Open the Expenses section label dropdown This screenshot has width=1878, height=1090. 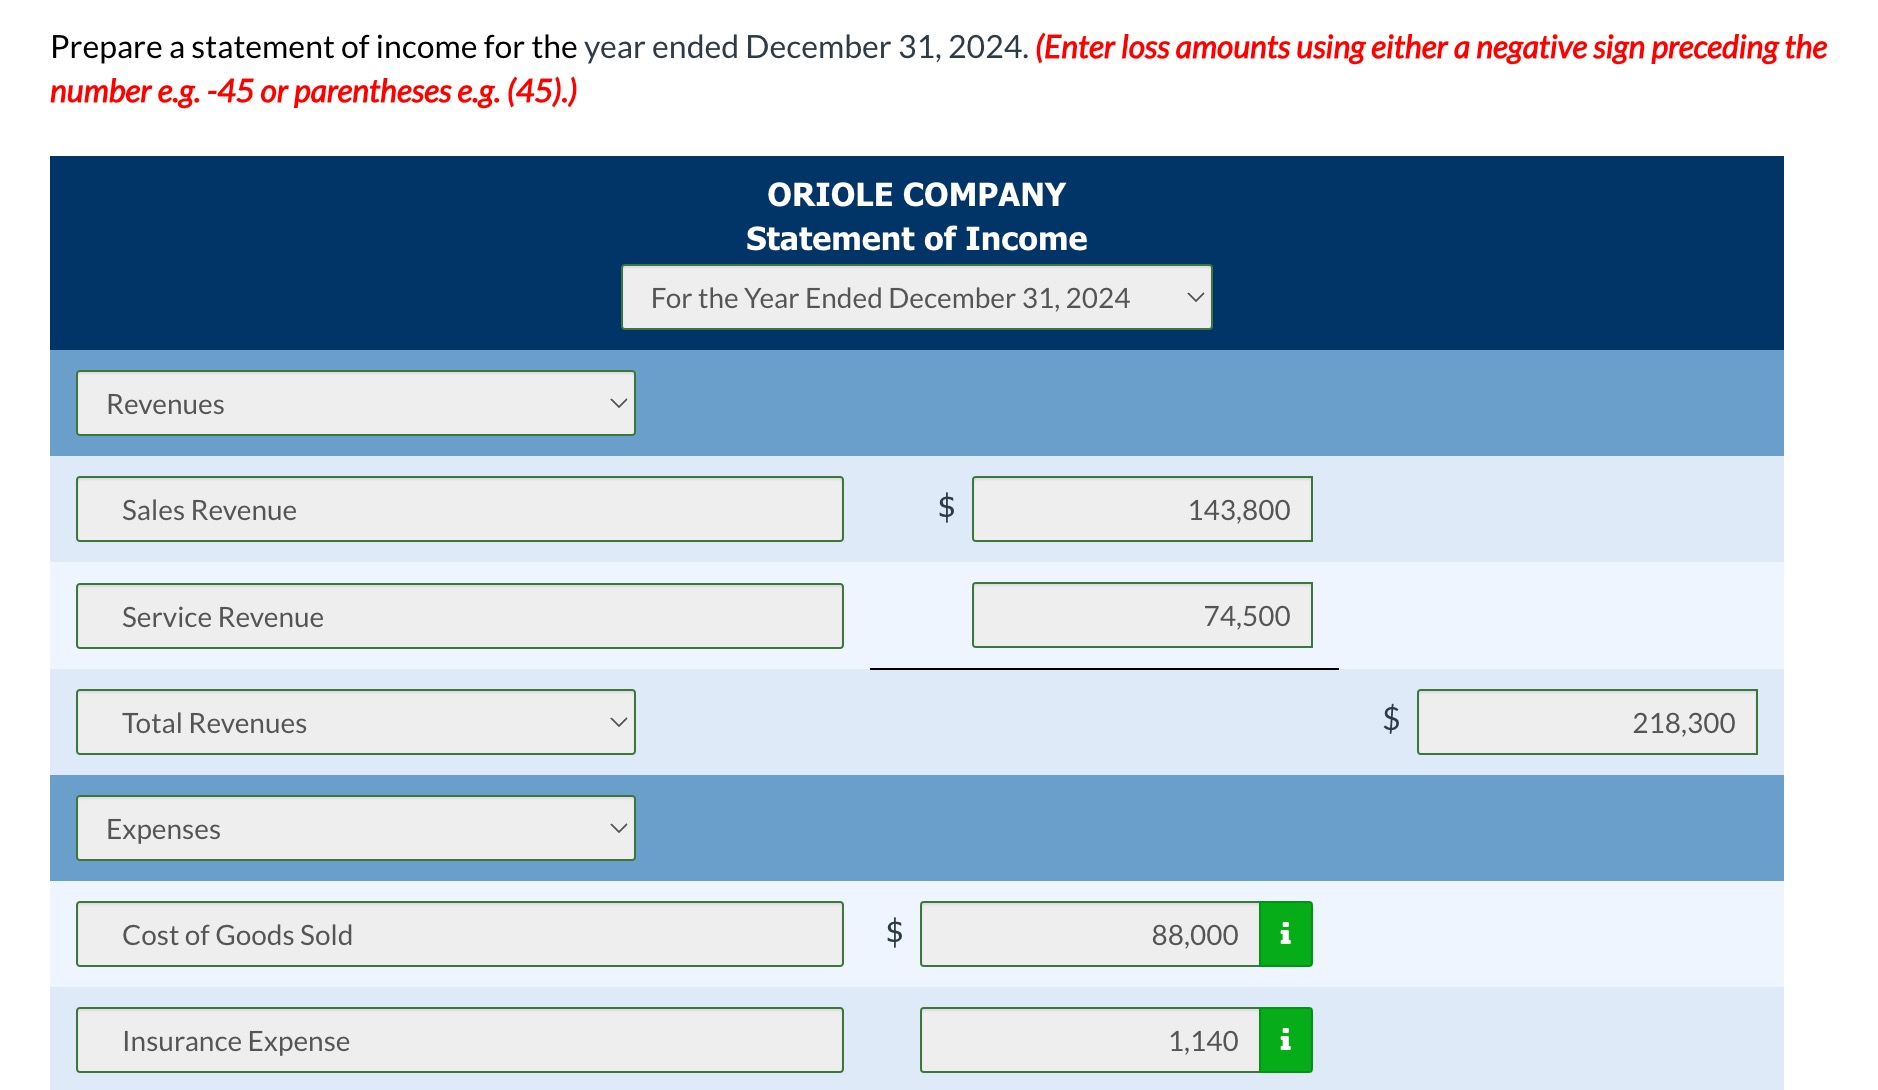[x=355, y=827]
